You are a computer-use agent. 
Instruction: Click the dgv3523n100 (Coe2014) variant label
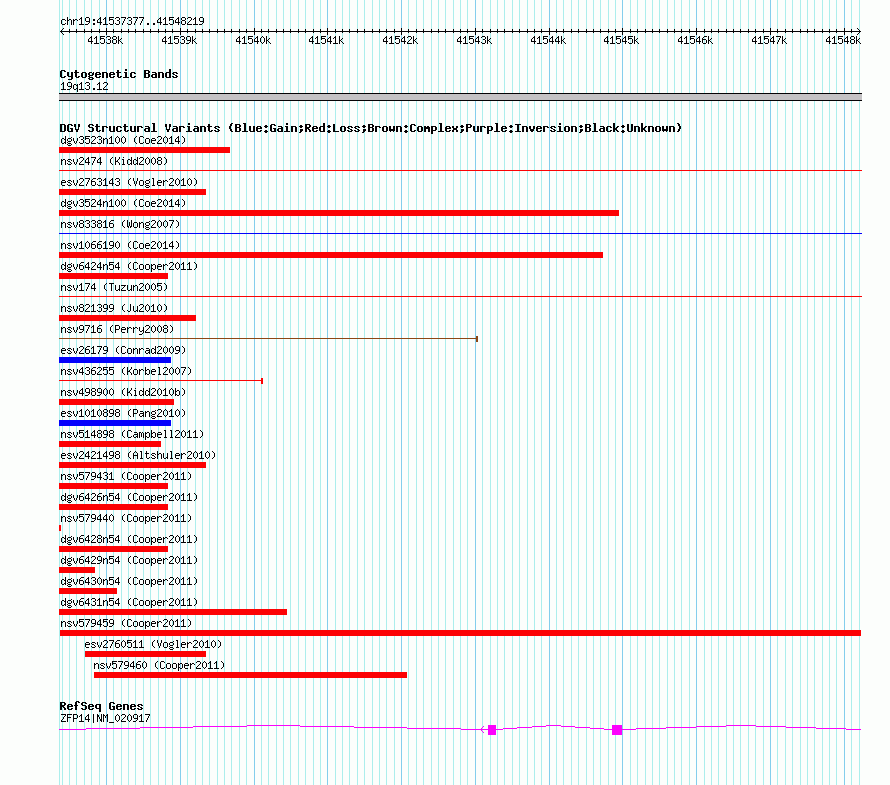(x=123, y=140)
